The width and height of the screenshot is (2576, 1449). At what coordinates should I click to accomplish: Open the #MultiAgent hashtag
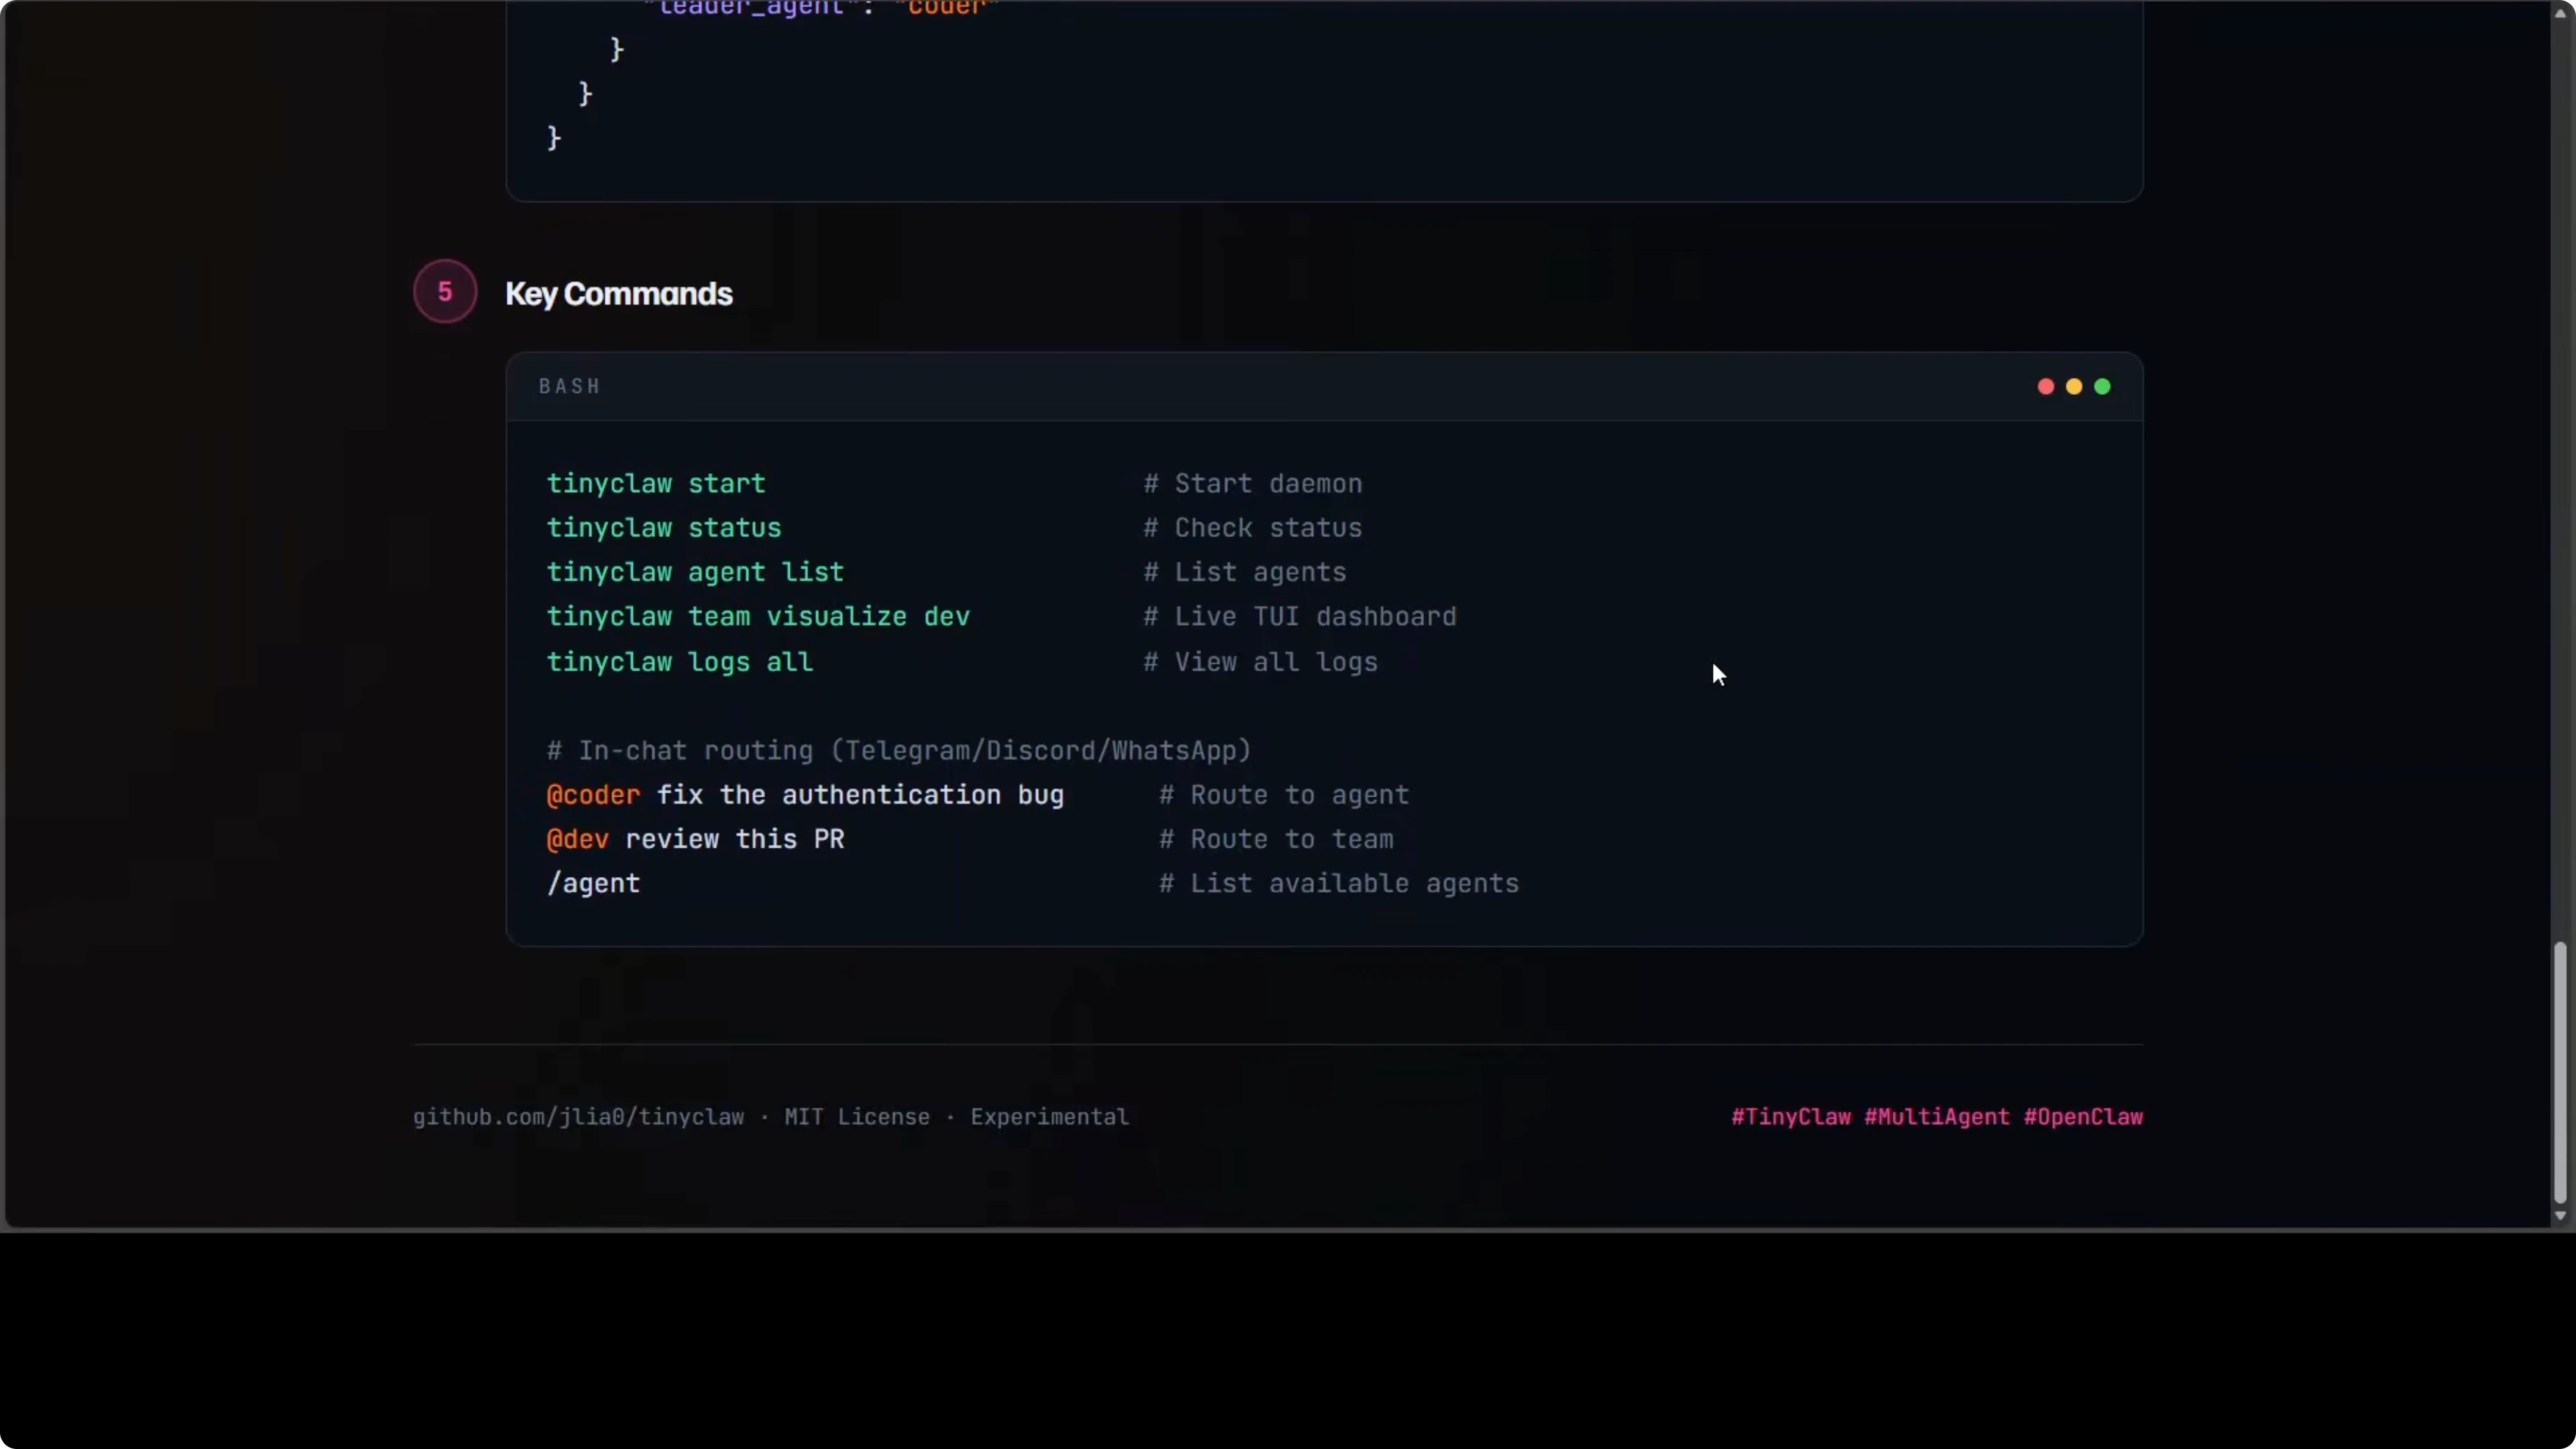point(1938,1117)
